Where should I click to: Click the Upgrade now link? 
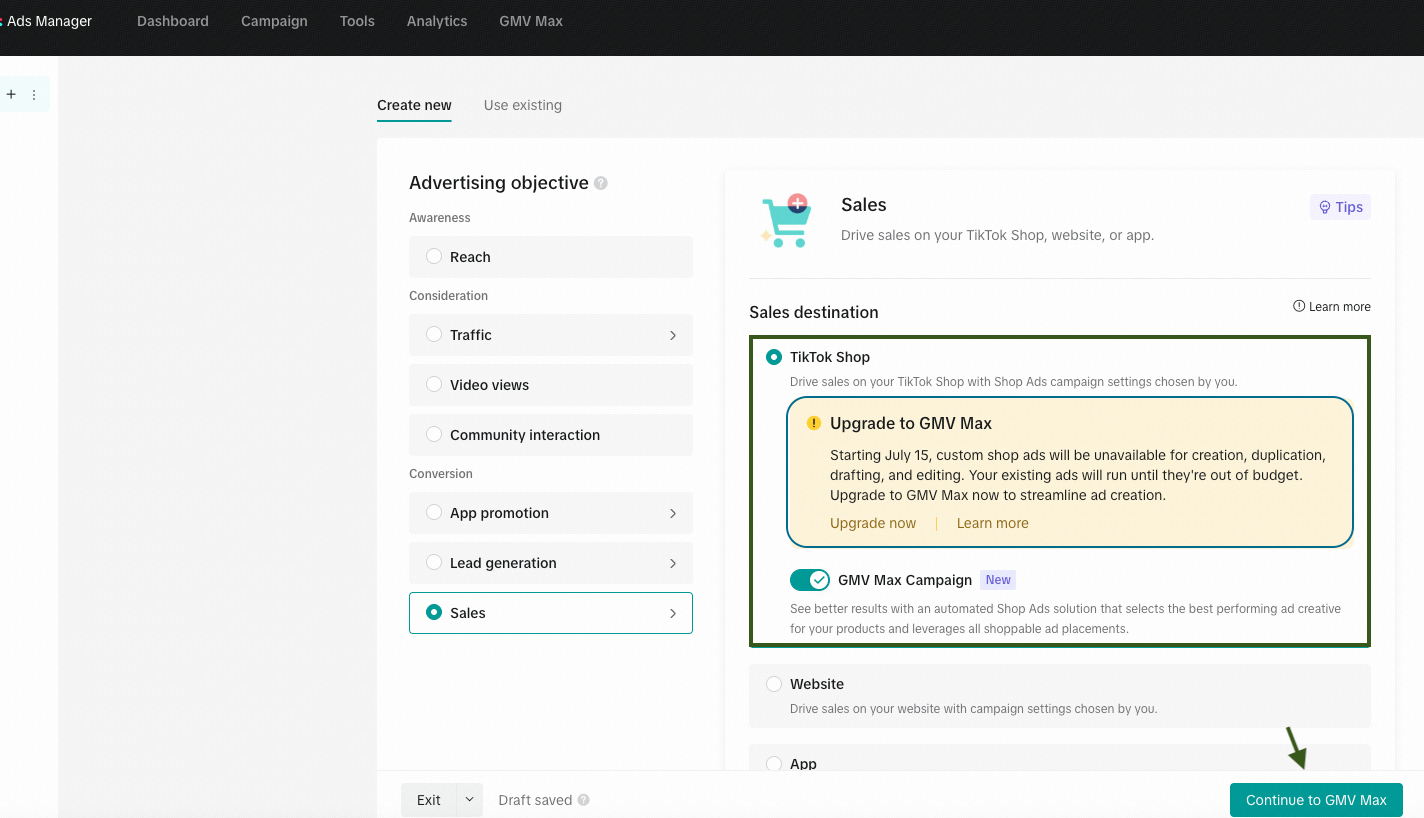tap(873, 523)
